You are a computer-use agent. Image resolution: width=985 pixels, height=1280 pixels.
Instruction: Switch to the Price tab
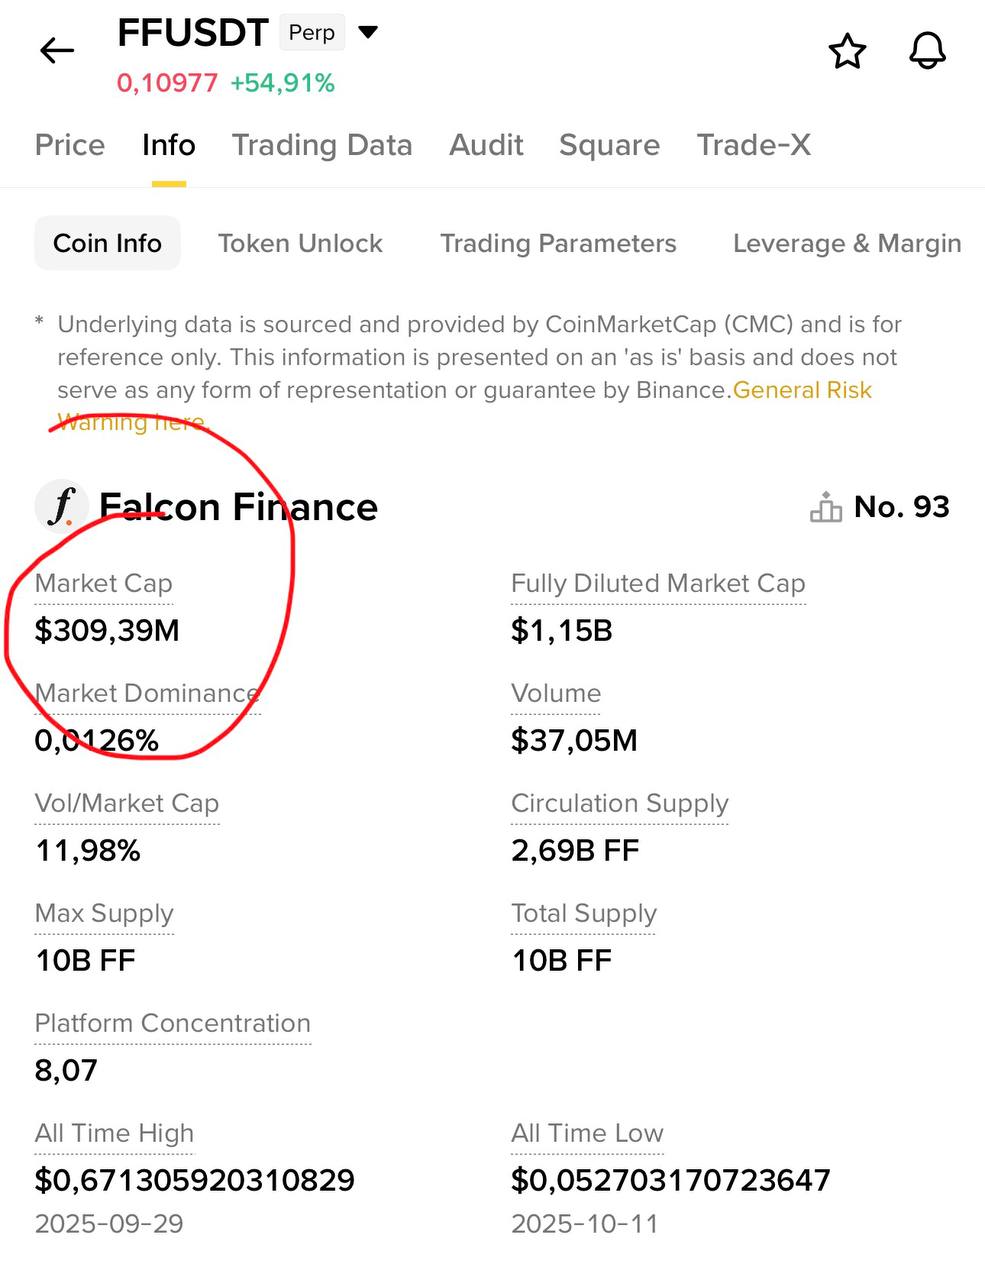70,145
